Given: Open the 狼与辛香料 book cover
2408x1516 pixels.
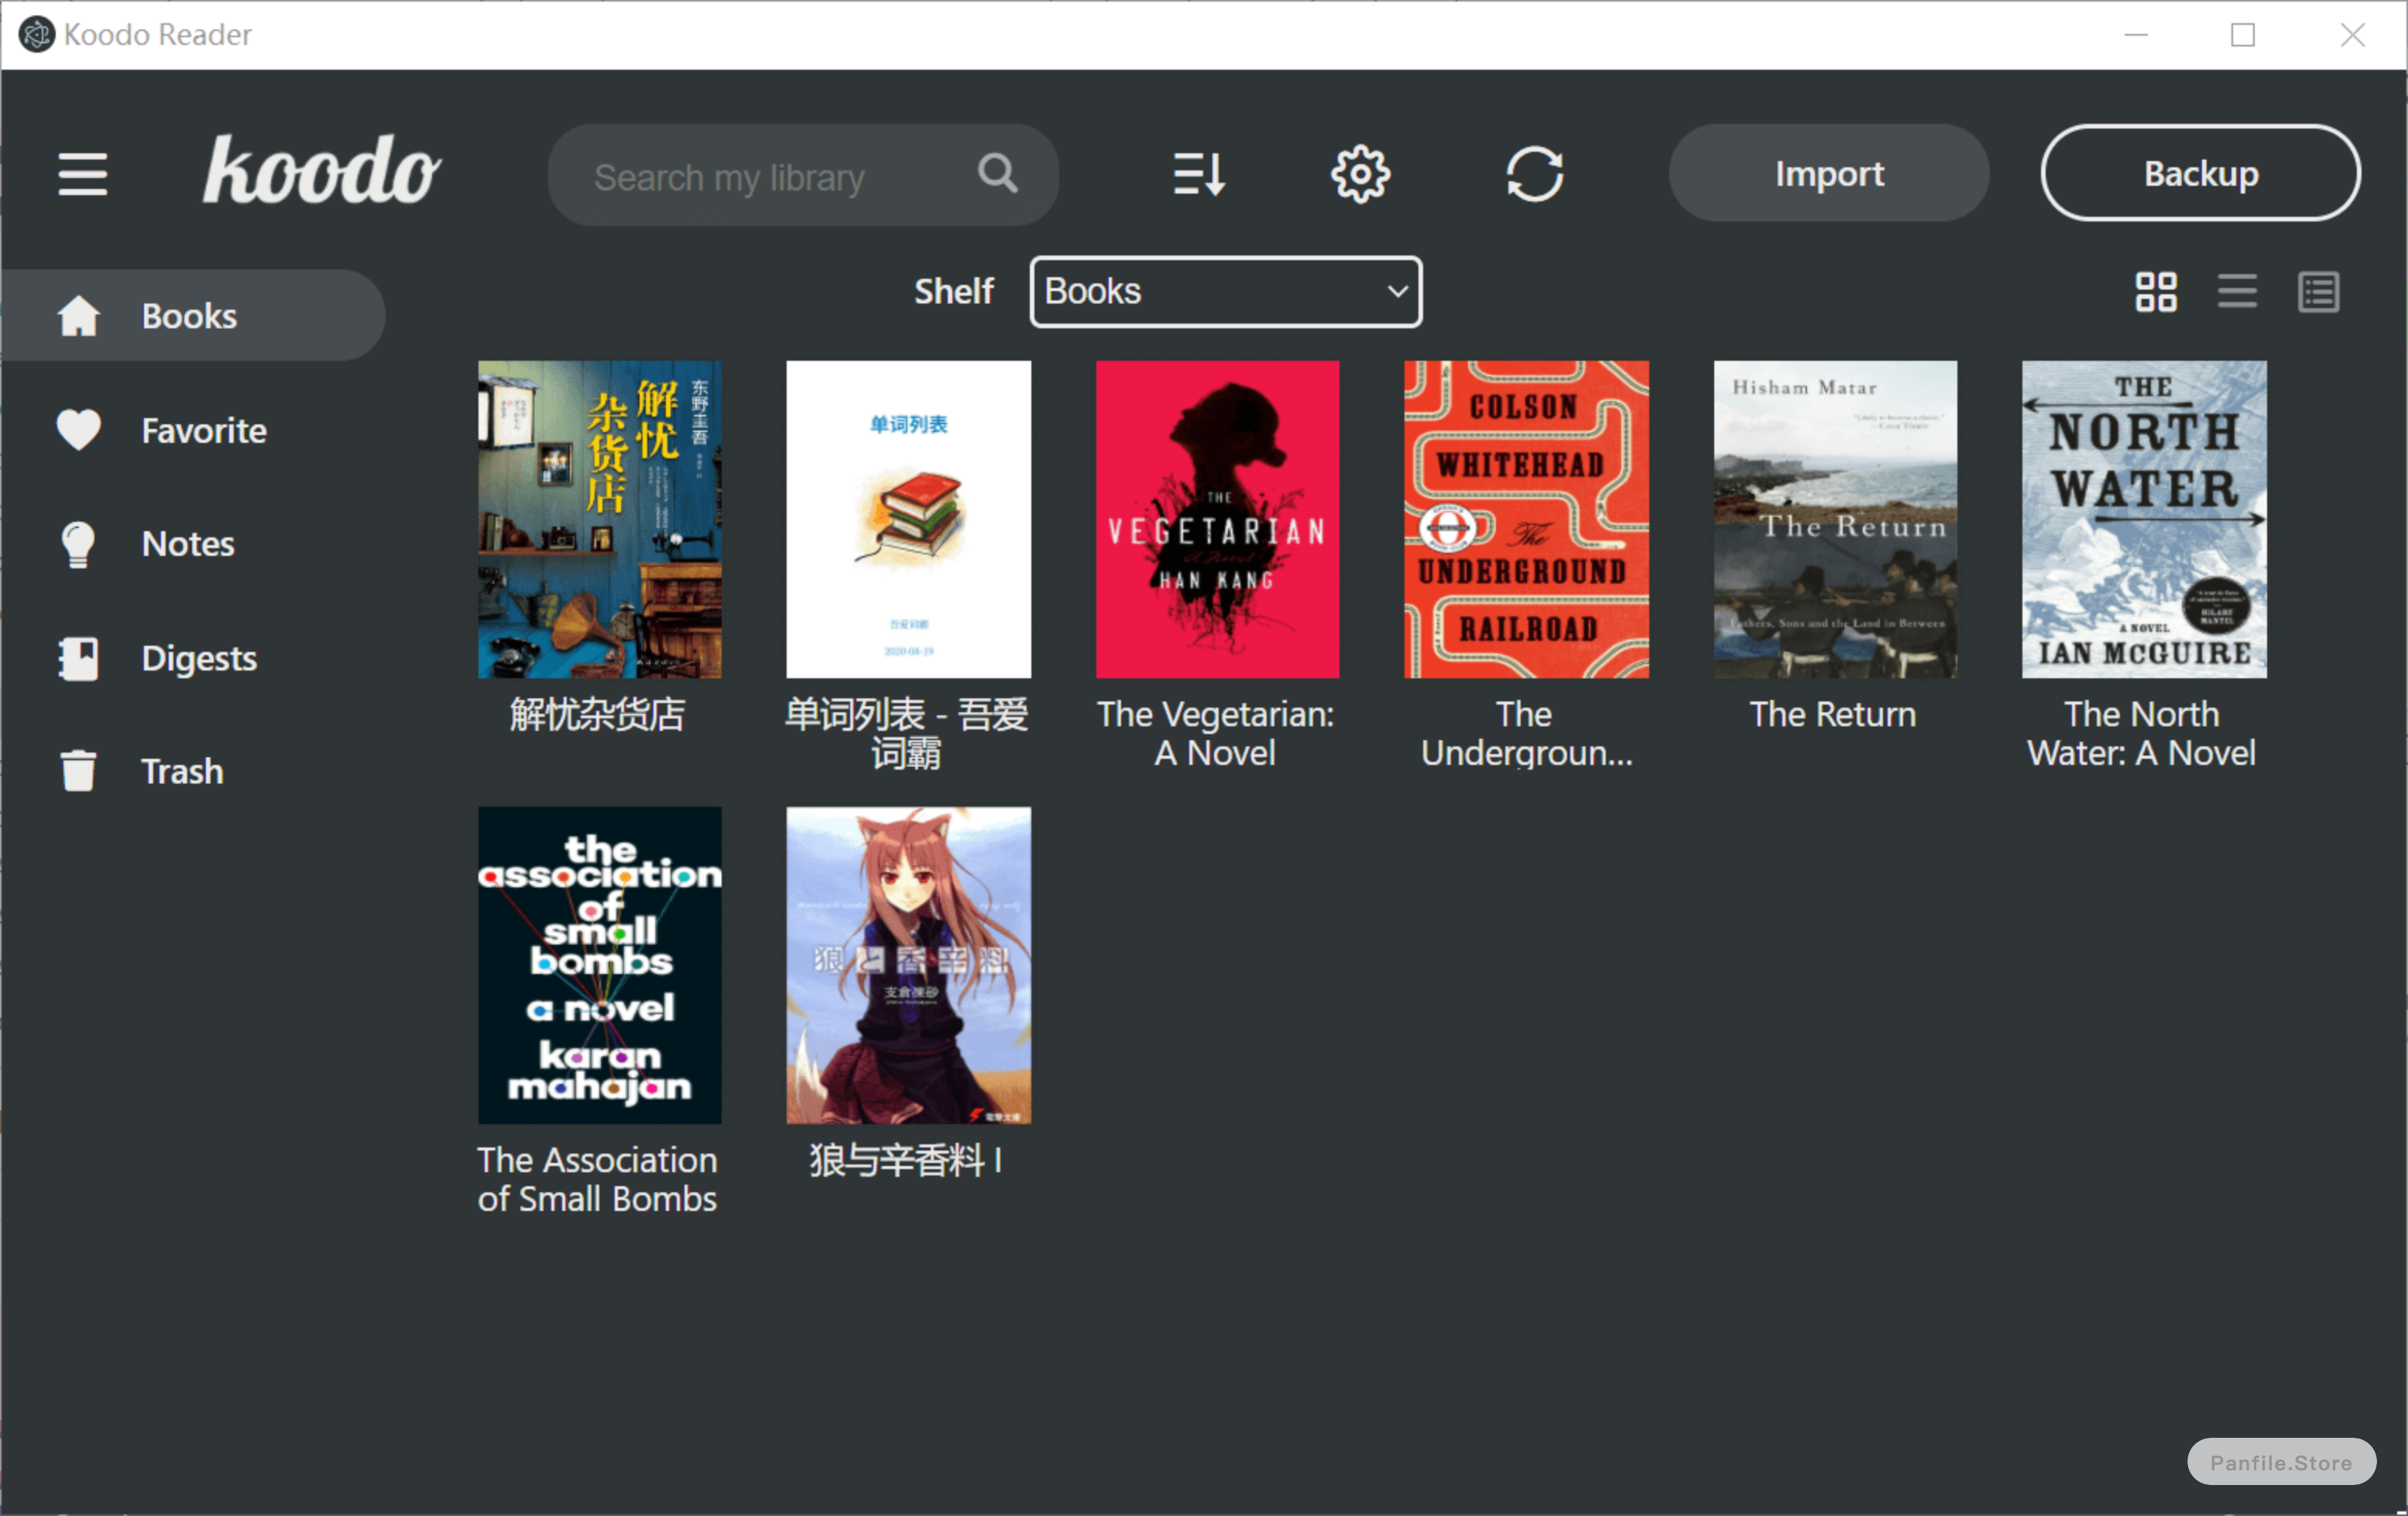Looking at the screenshot, I should (x=908, y=965).
